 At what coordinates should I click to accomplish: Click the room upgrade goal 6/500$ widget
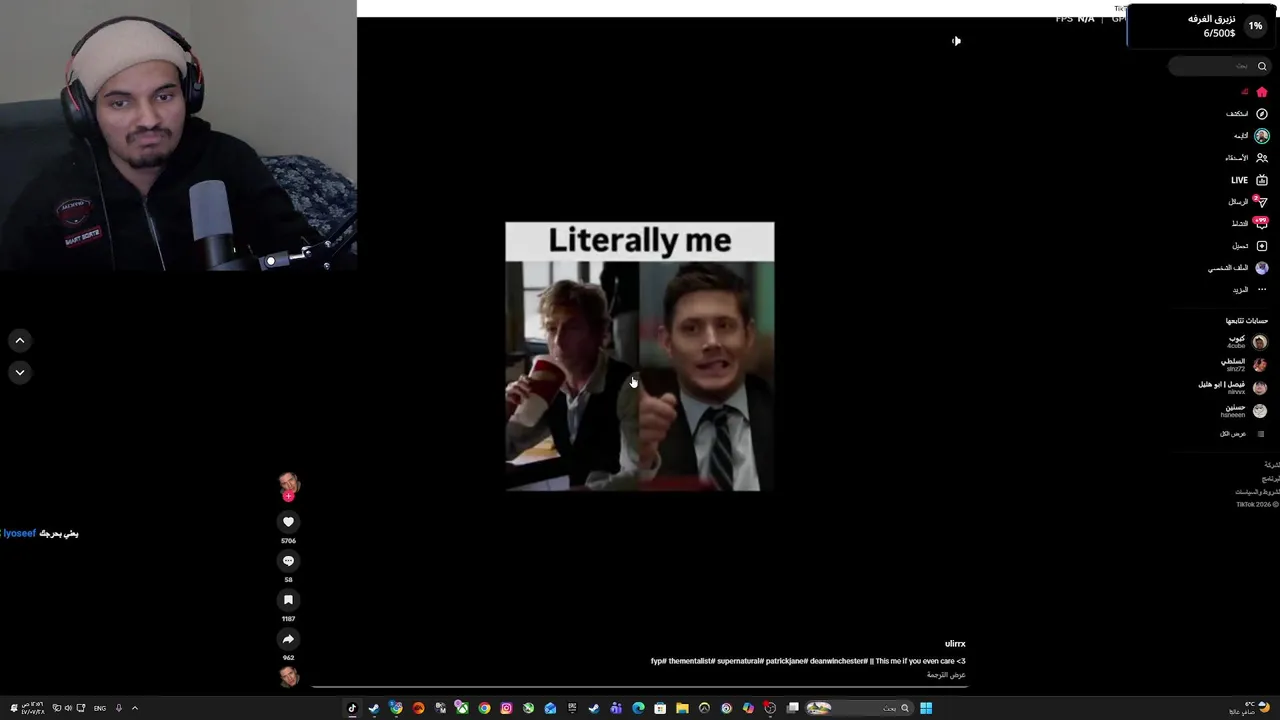pyautogui.click(x=1203, y=27)
